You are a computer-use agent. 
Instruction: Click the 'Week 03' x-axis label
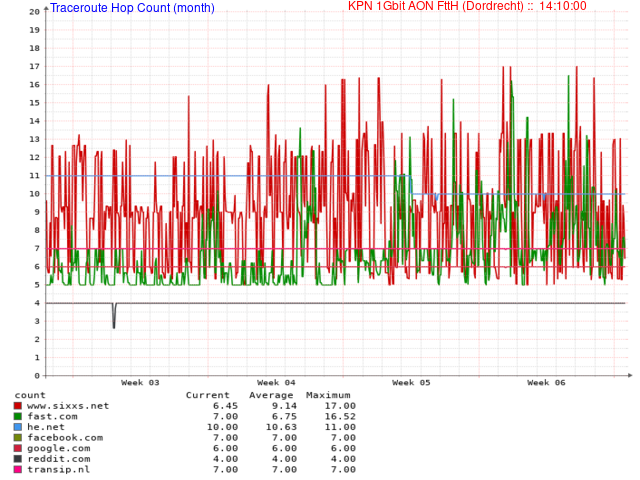pyautogui.click(x=140, y=382)
